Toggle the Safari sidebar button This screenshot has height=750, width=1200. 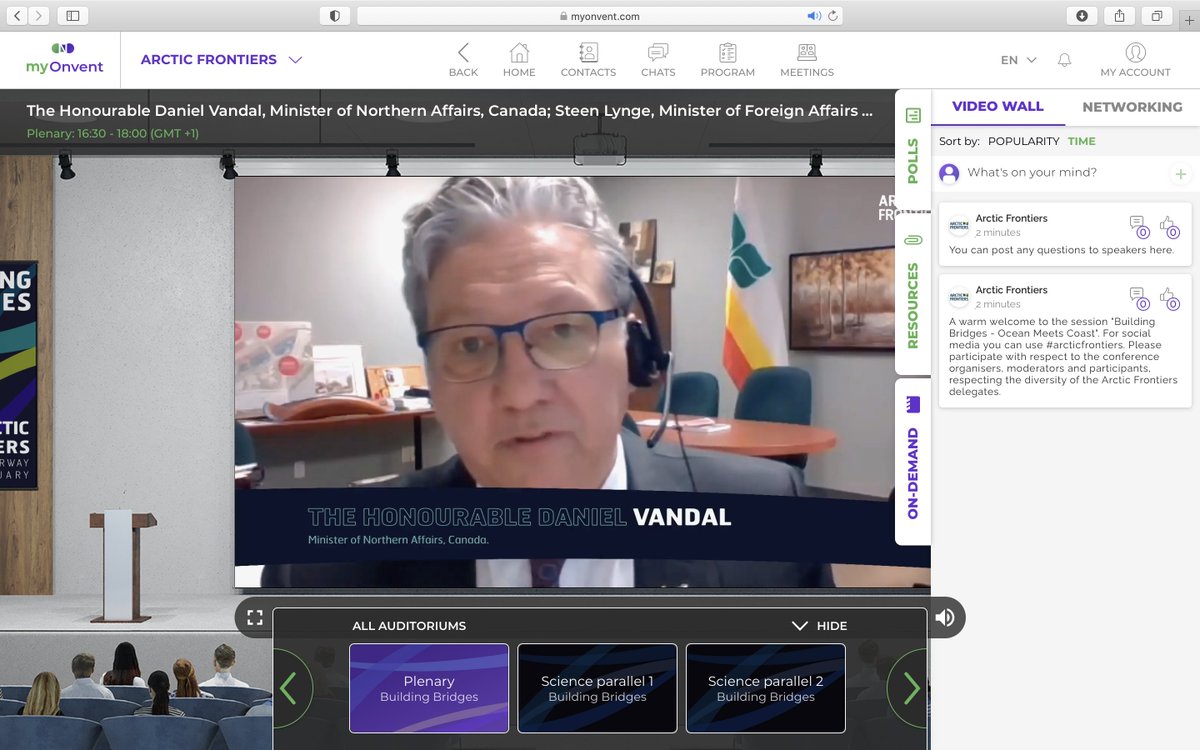point(73,16)
